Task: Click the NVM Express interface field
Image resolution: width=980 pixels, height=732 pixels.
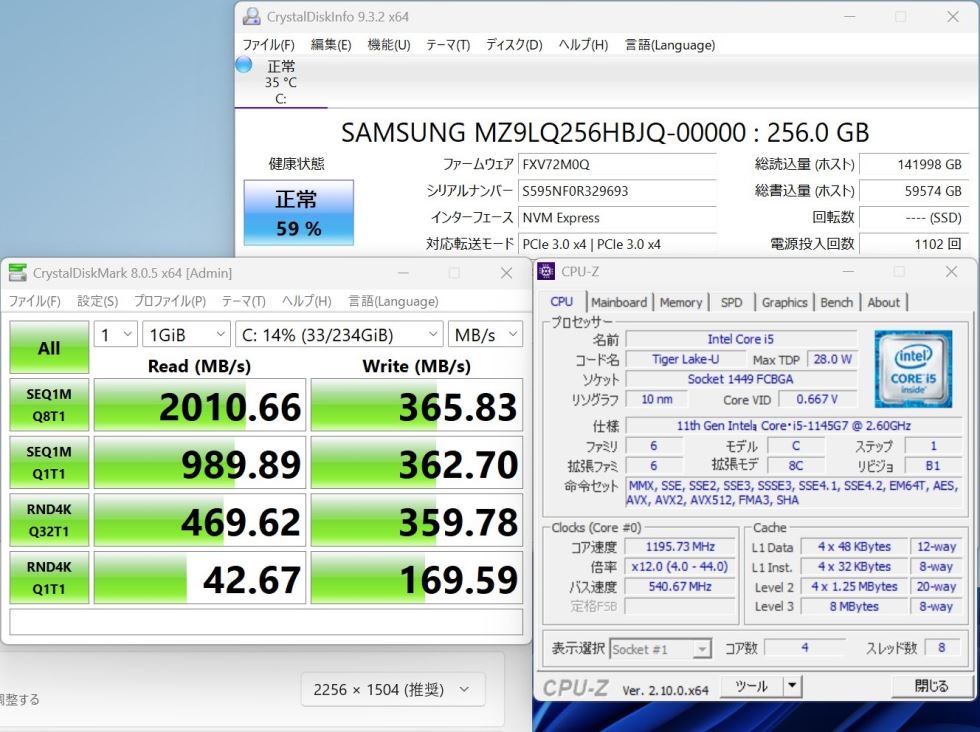Action: click(617, 218)
